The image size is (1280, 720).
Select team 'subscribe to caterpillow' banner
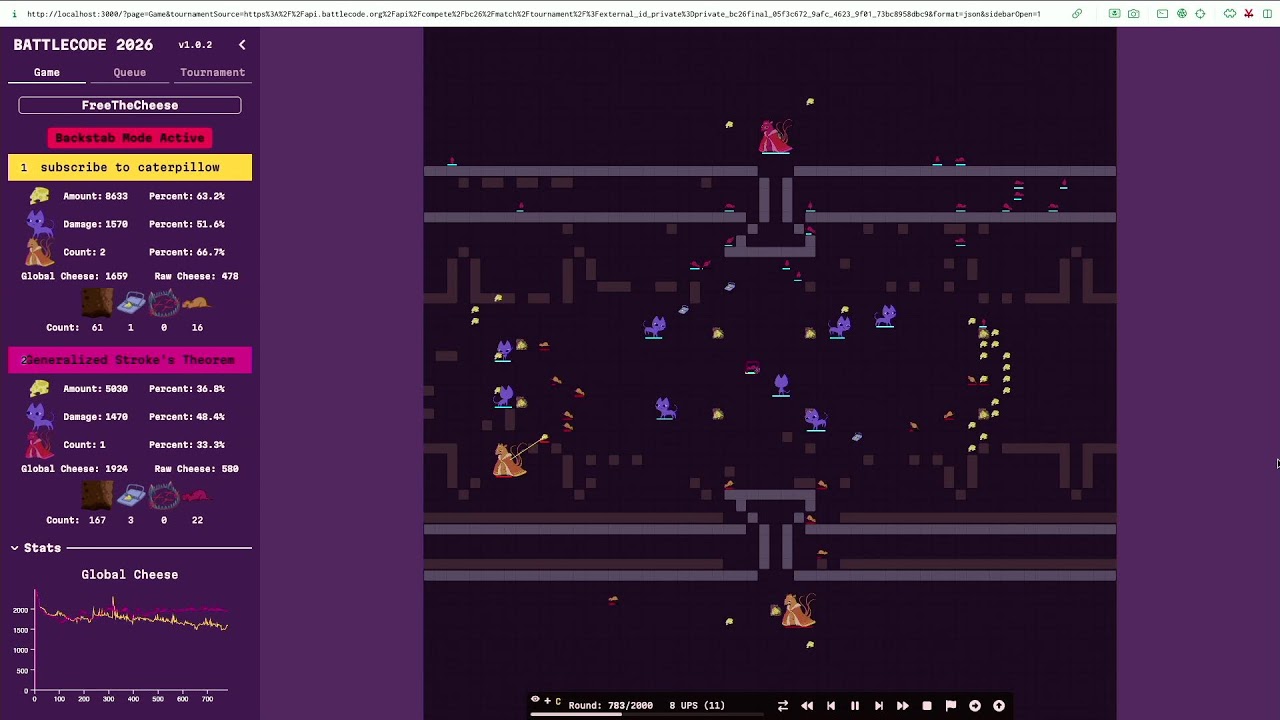point(130,167)
